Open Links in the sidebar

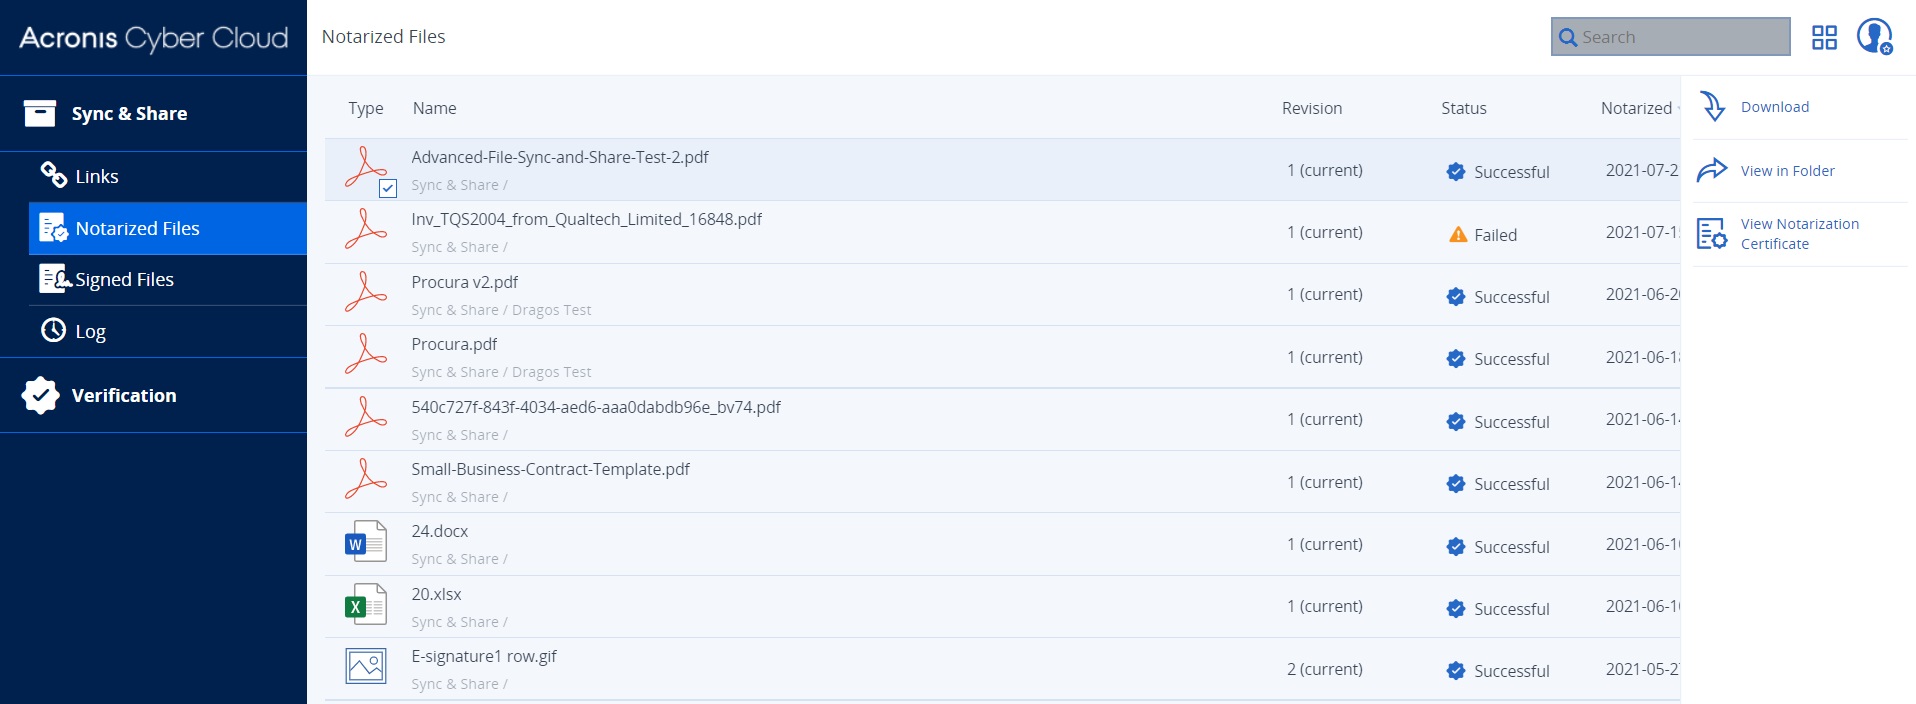[97, 177]
